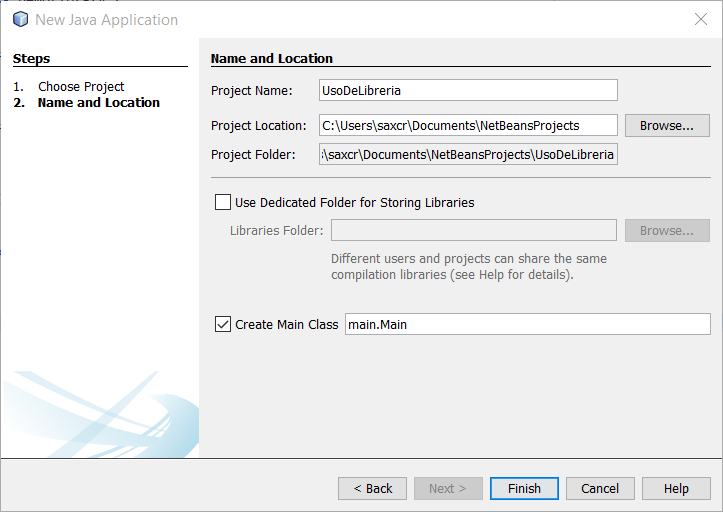This screenshot has height=512, width=723.
Task: Click the main.Main class name field
Action: (527, 324)
